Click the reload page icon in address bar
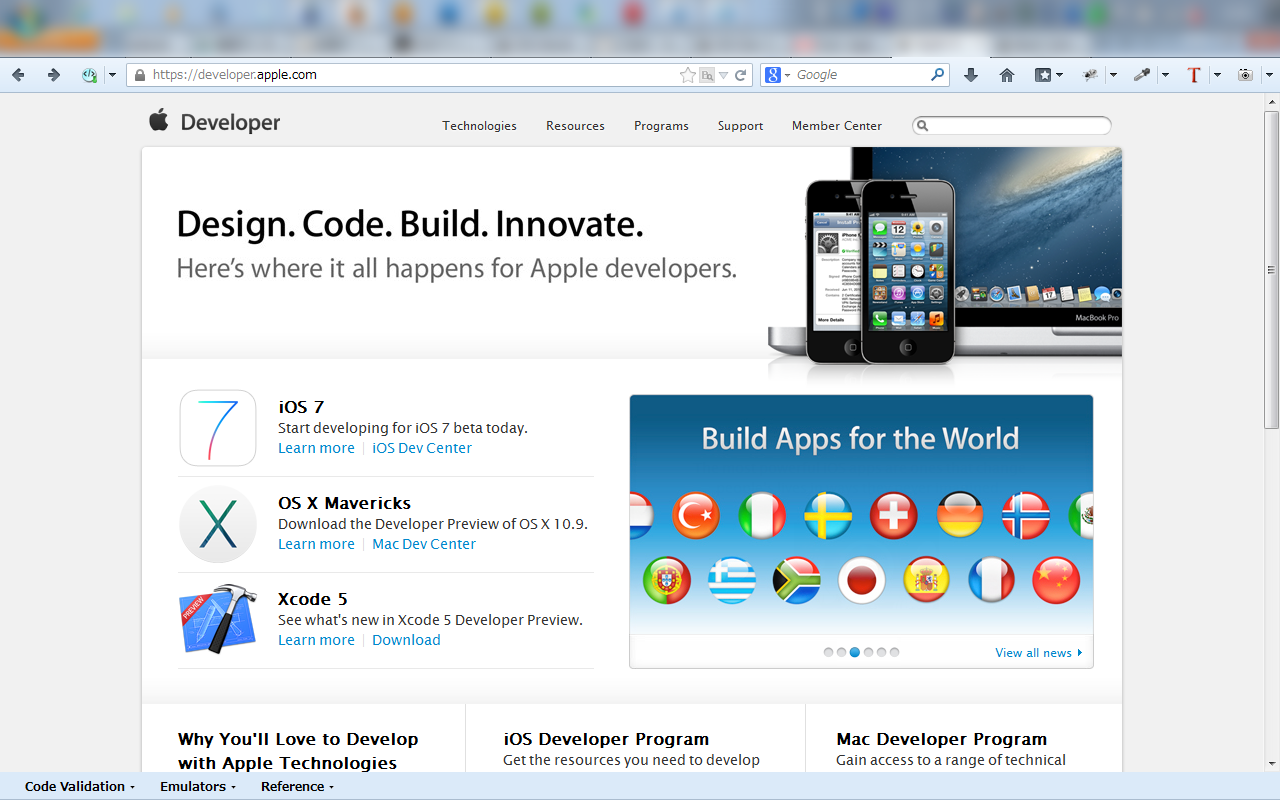The width and height of the screenshot is (1280, 800). point(741,75)
